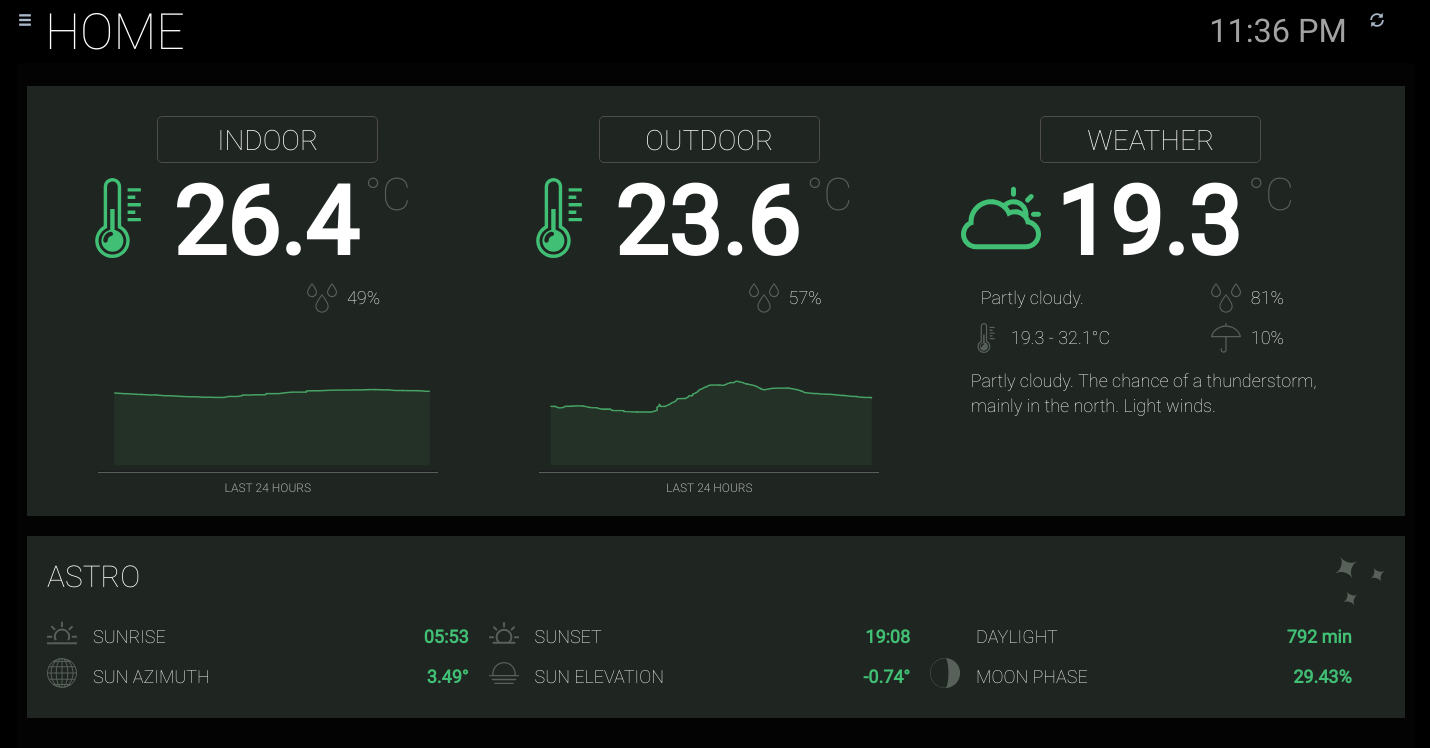This screenshot has height=748, width=1430.
Task: Click the indoor humidity droplets icon
Action: coord(322,298)
